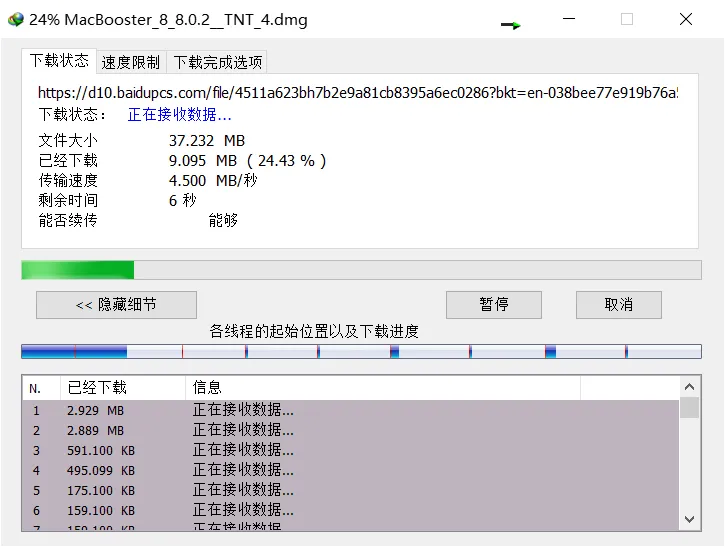
Task: Open the 下载完成选项 tab
Action: tap(217, 62)
